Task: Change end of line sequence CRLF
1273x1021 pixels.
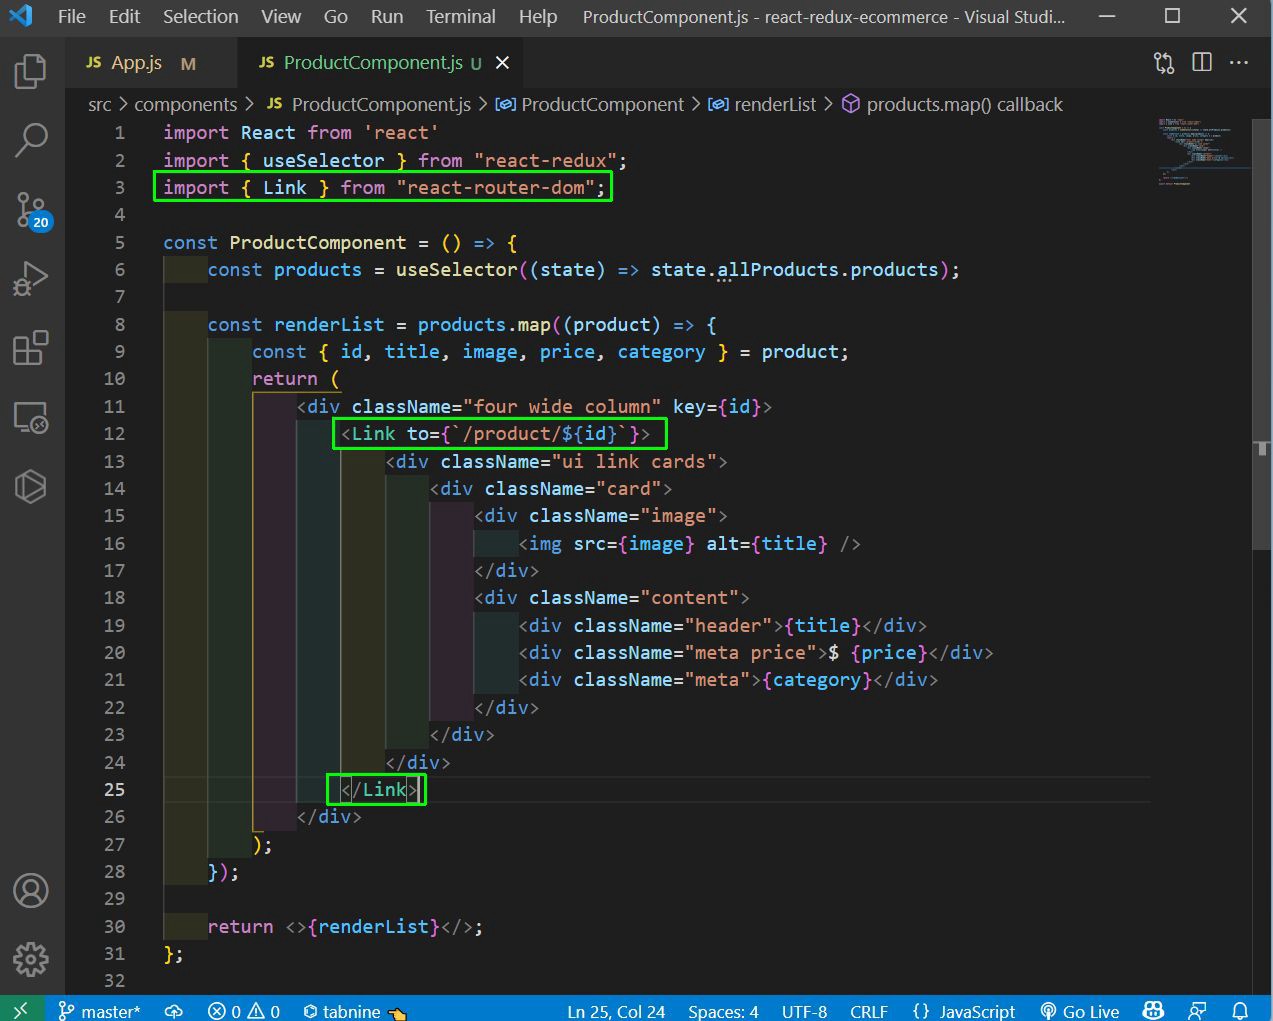Action: point(869,1011)
